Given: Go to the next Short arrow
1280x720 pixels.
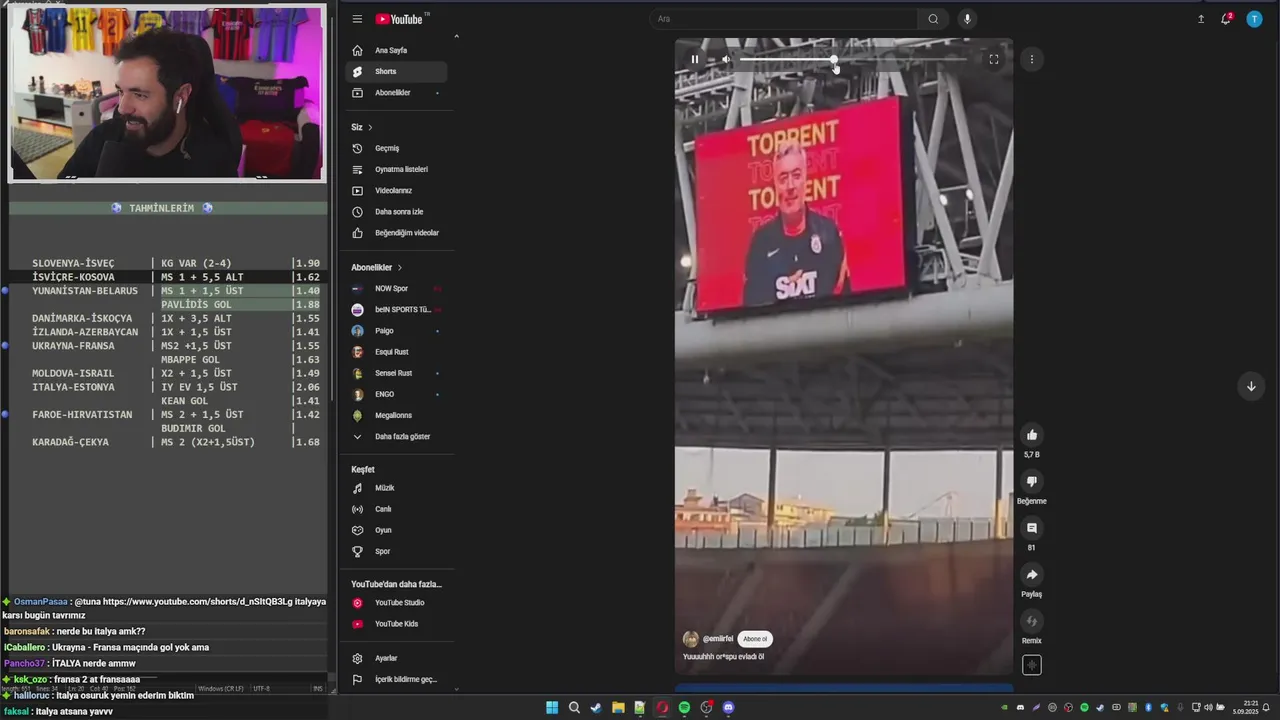Looking at the screenshot, I should [1251, 387].
